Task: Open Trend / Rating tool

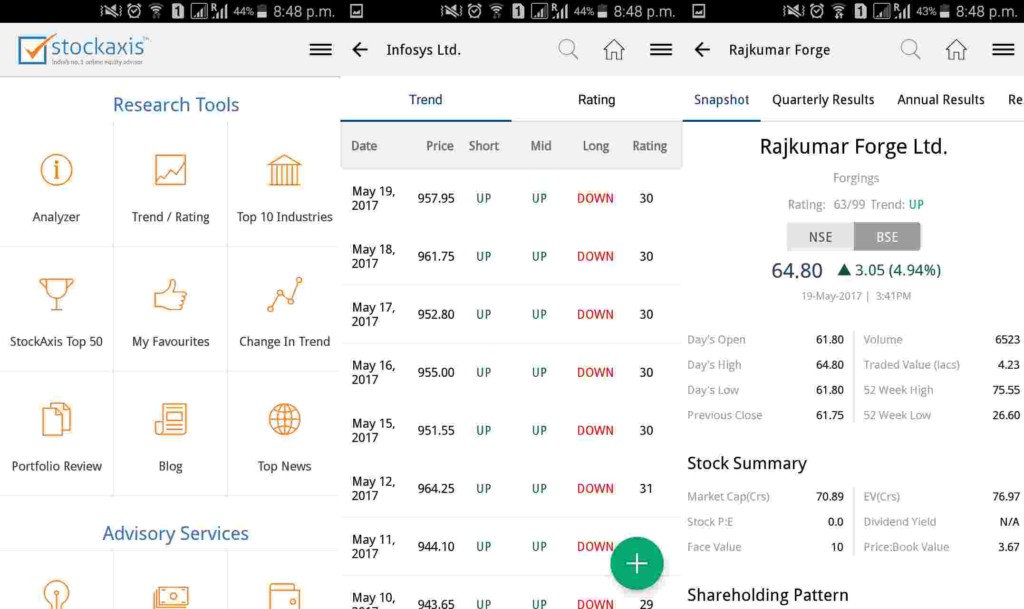Action: point(170,185)
